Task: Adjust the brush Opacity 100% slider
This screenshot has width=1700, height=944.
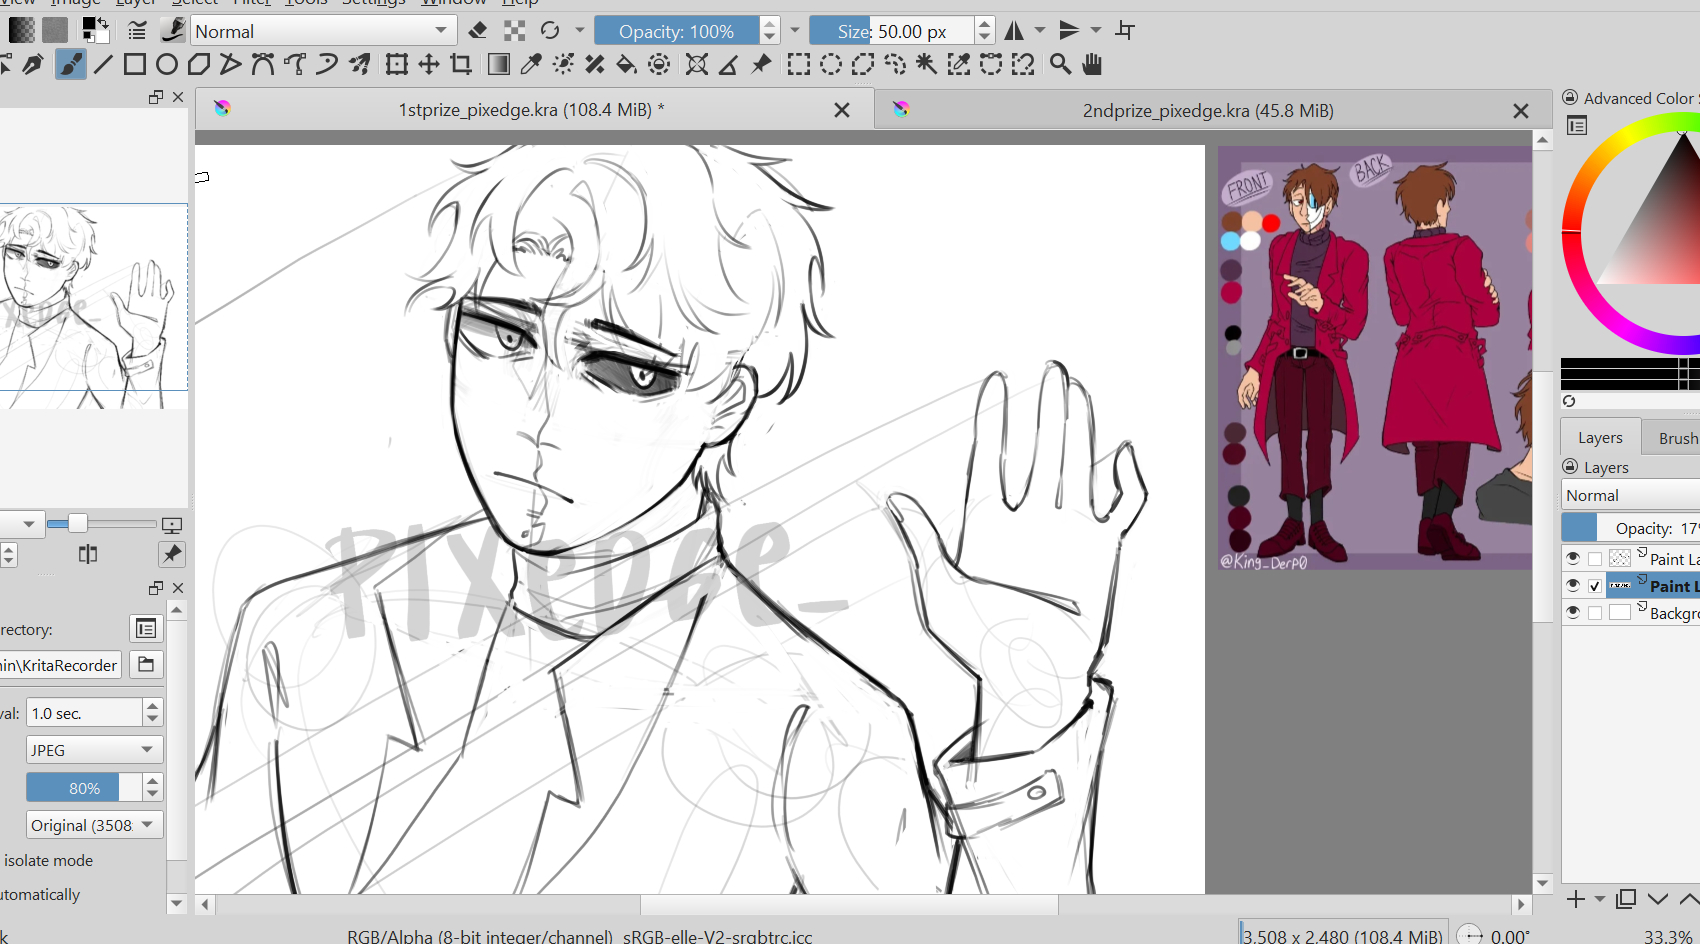Action: [x=677, y=31]
